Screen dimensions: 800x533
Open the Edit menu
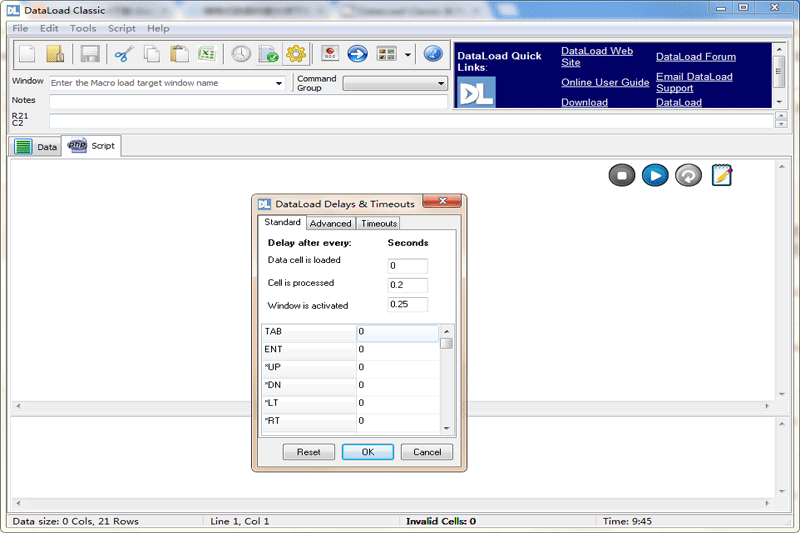(49, 29)
